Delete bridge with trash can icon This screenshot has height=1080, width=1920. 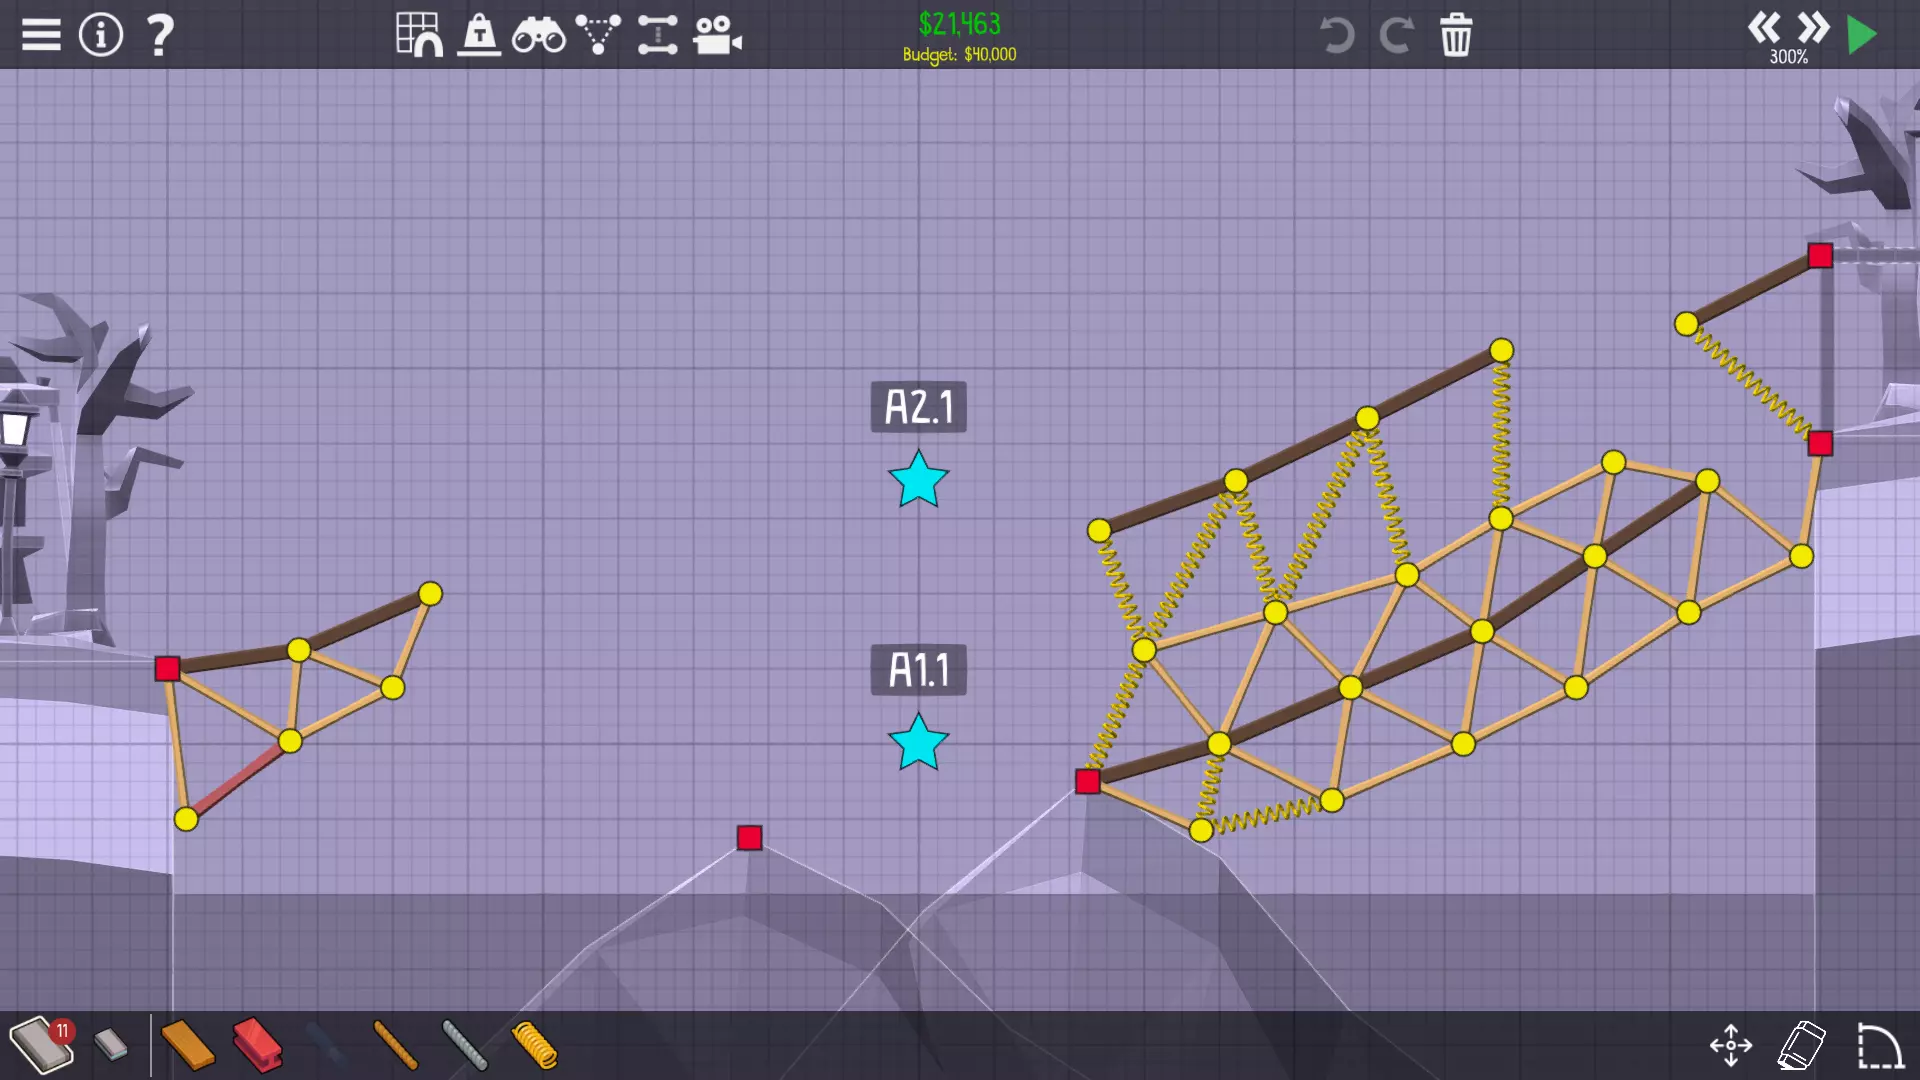click(1456, 35)
